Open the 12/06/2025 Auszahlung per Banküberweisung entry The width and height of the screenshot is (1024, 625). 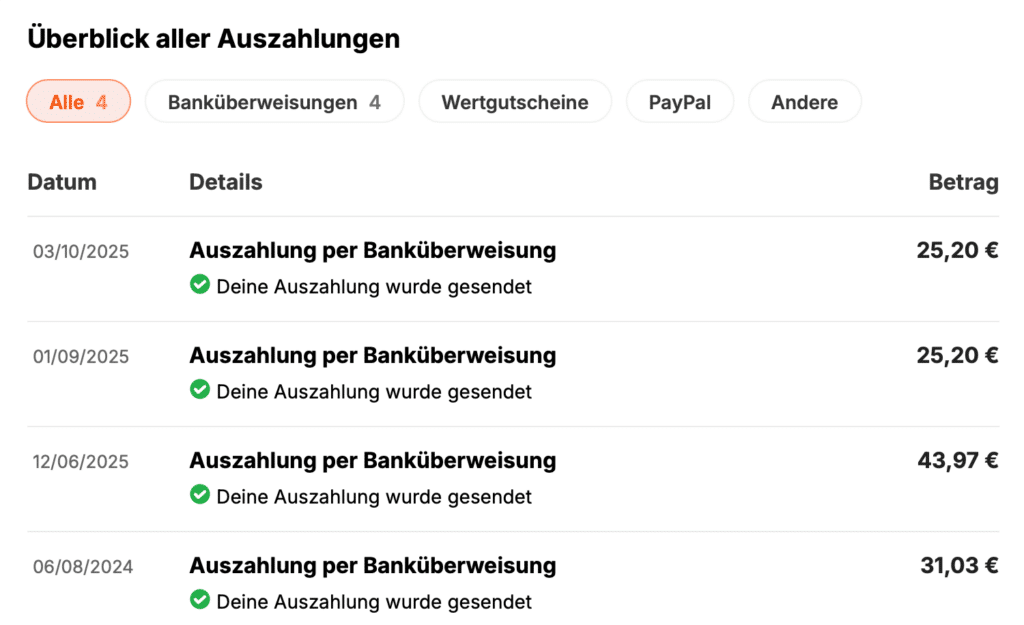click(372, 460)
